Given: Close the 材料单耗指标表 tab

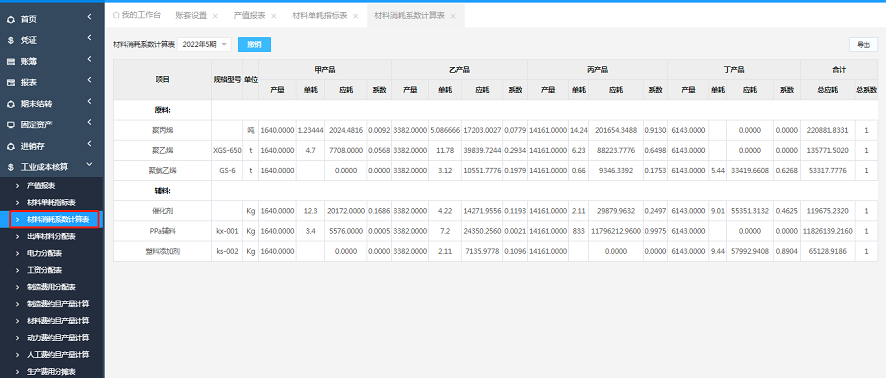Looking at the screenshot, I should (x=355, y=16).
